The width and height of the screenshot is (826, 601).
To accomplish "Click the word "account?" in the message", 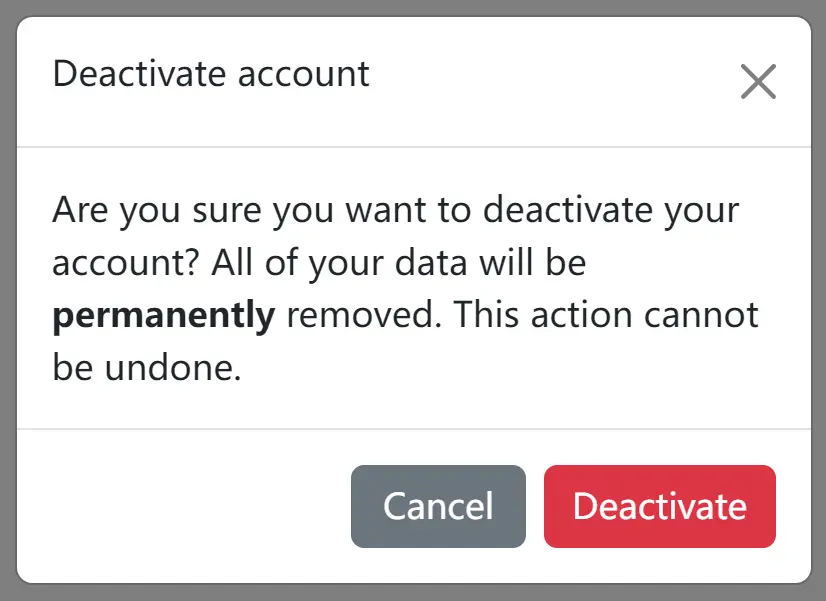I will pos(125,262).
